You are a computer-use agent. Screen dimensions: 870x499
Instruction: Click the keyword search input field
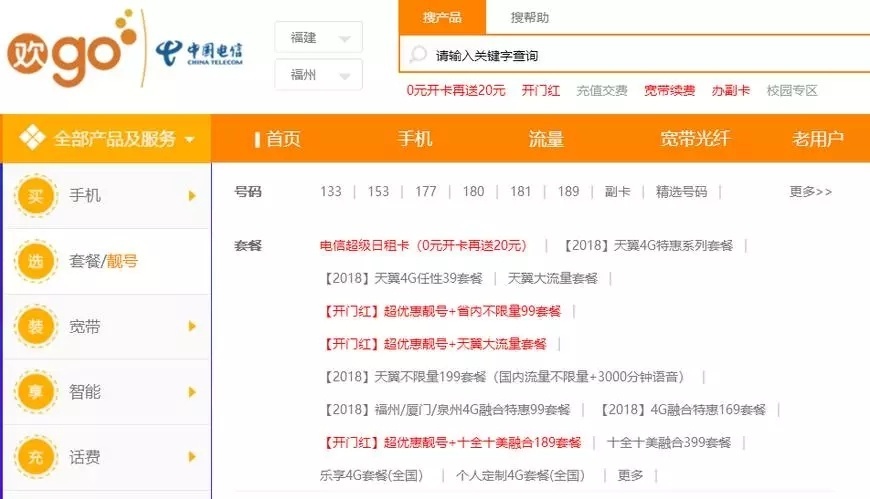tap(634, 54)
